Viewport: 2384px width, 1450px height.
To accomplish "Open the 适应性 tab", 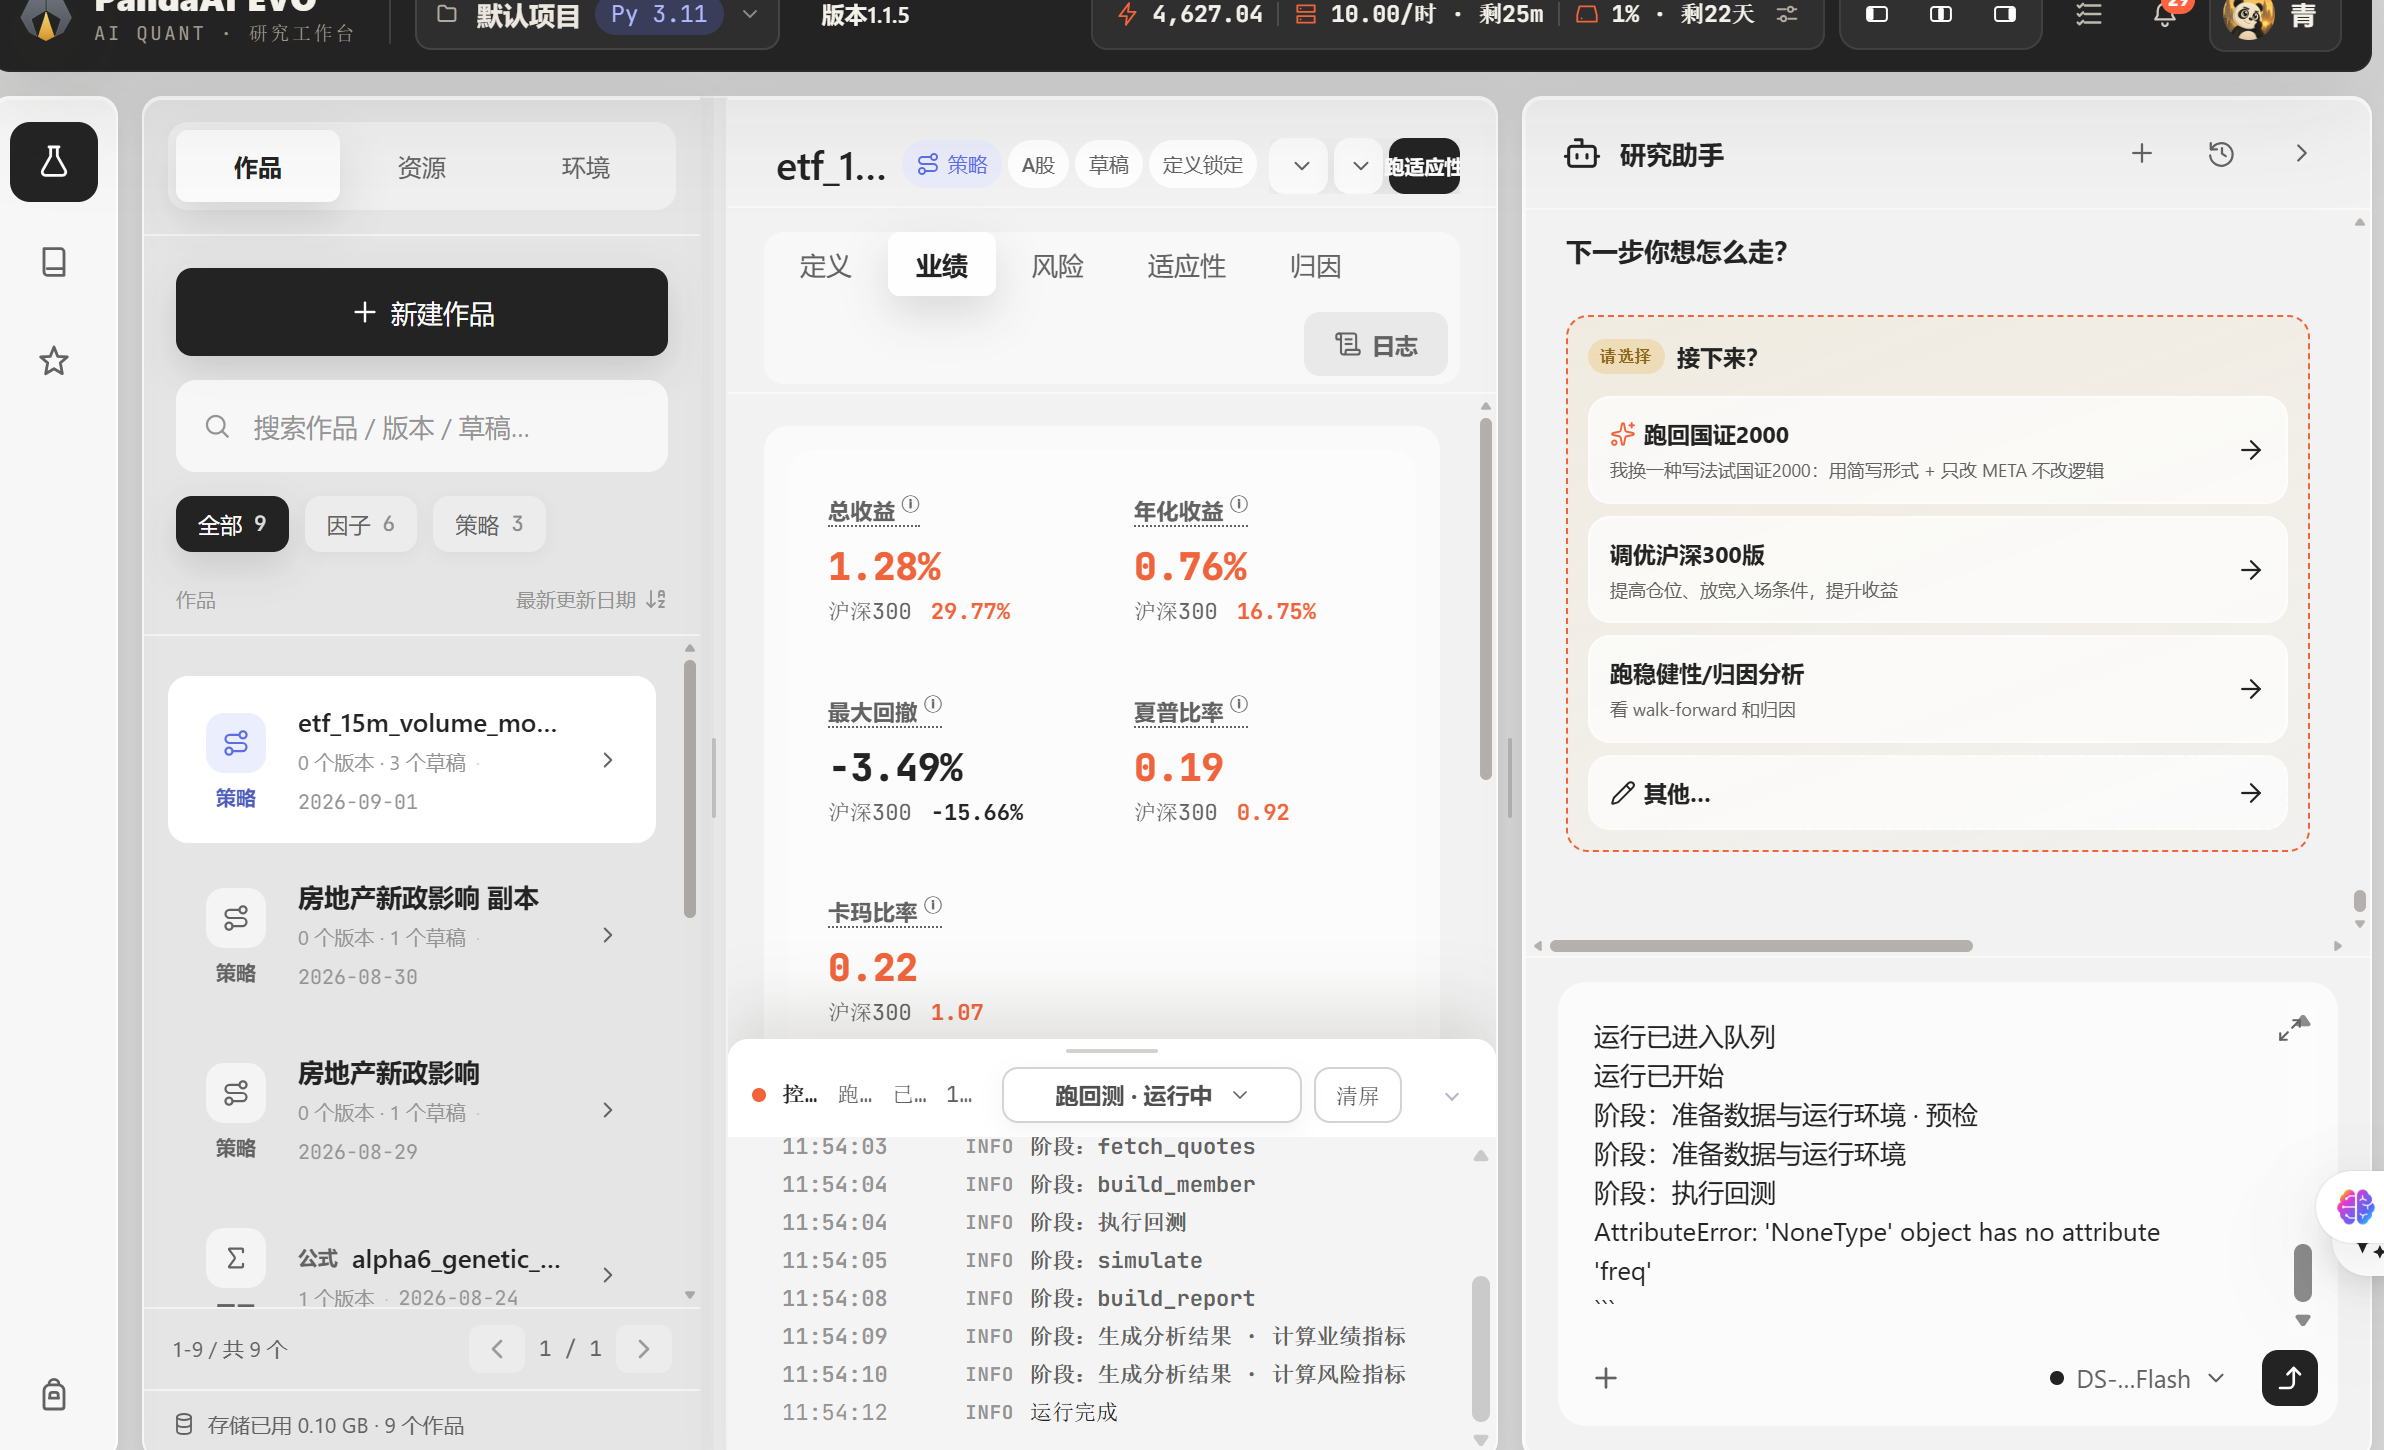I will (x=1186, y=265).
